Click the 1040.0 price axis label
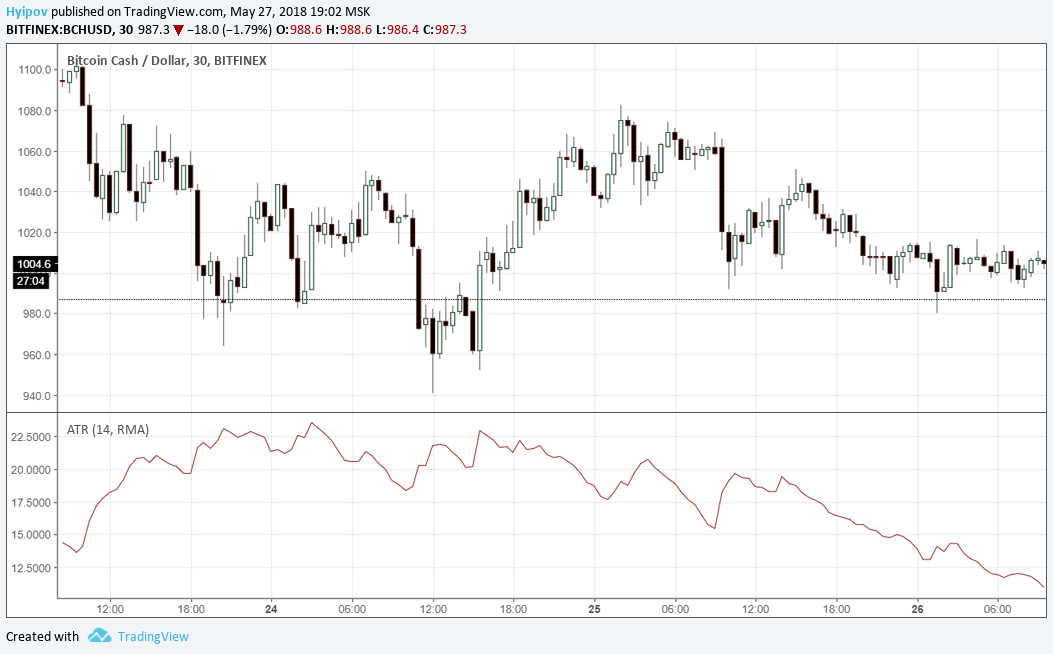This screenshot has height=654, width=1053. (34, 192)
